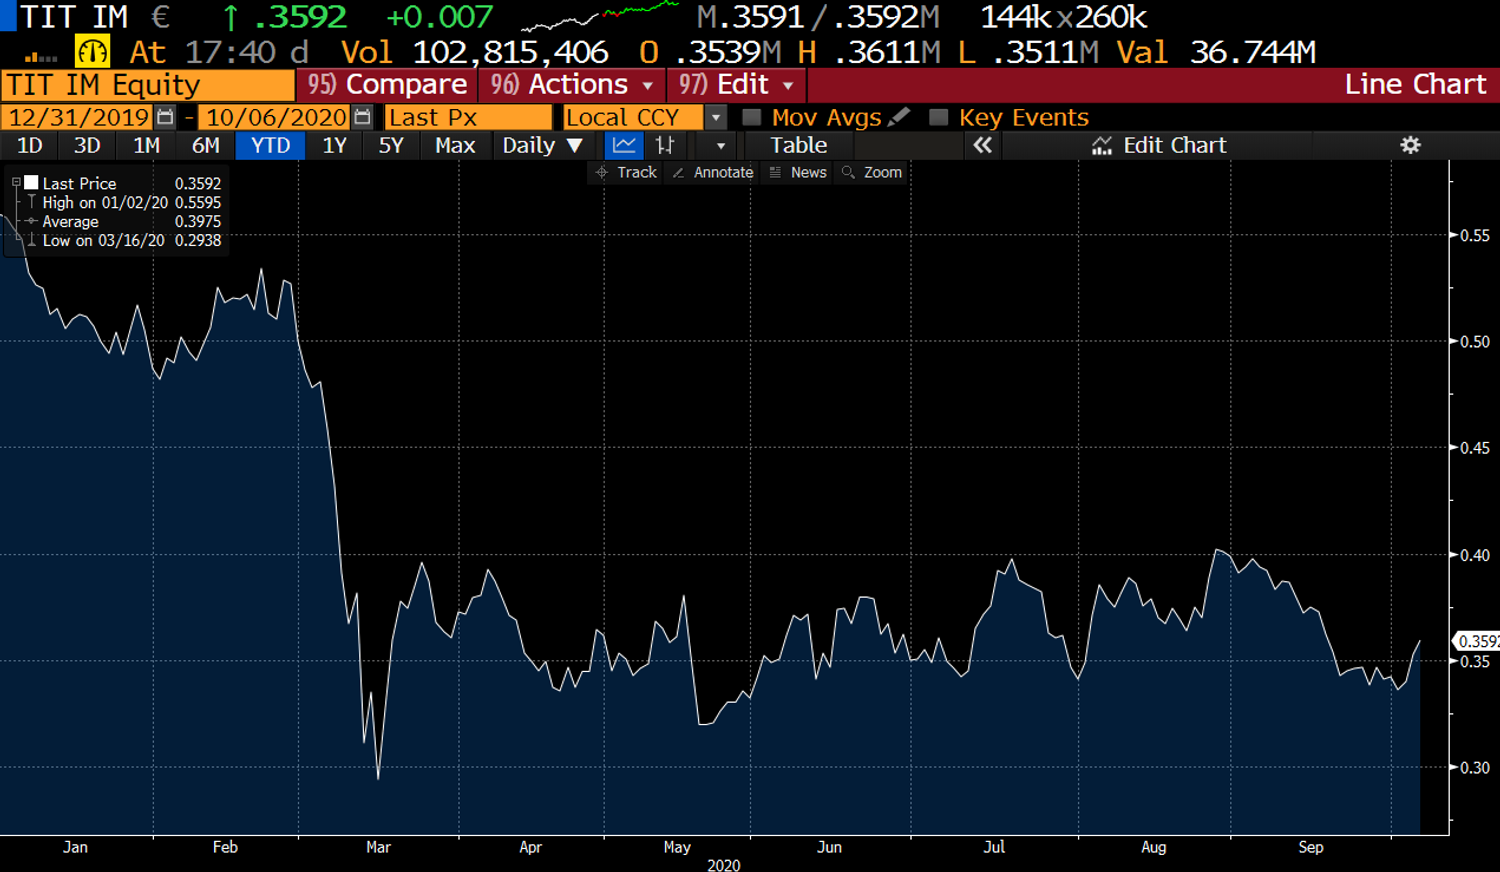The image size is (1500, 872).
Task: Click the 0.40 label on the price axis
Action: (1475, 555)
